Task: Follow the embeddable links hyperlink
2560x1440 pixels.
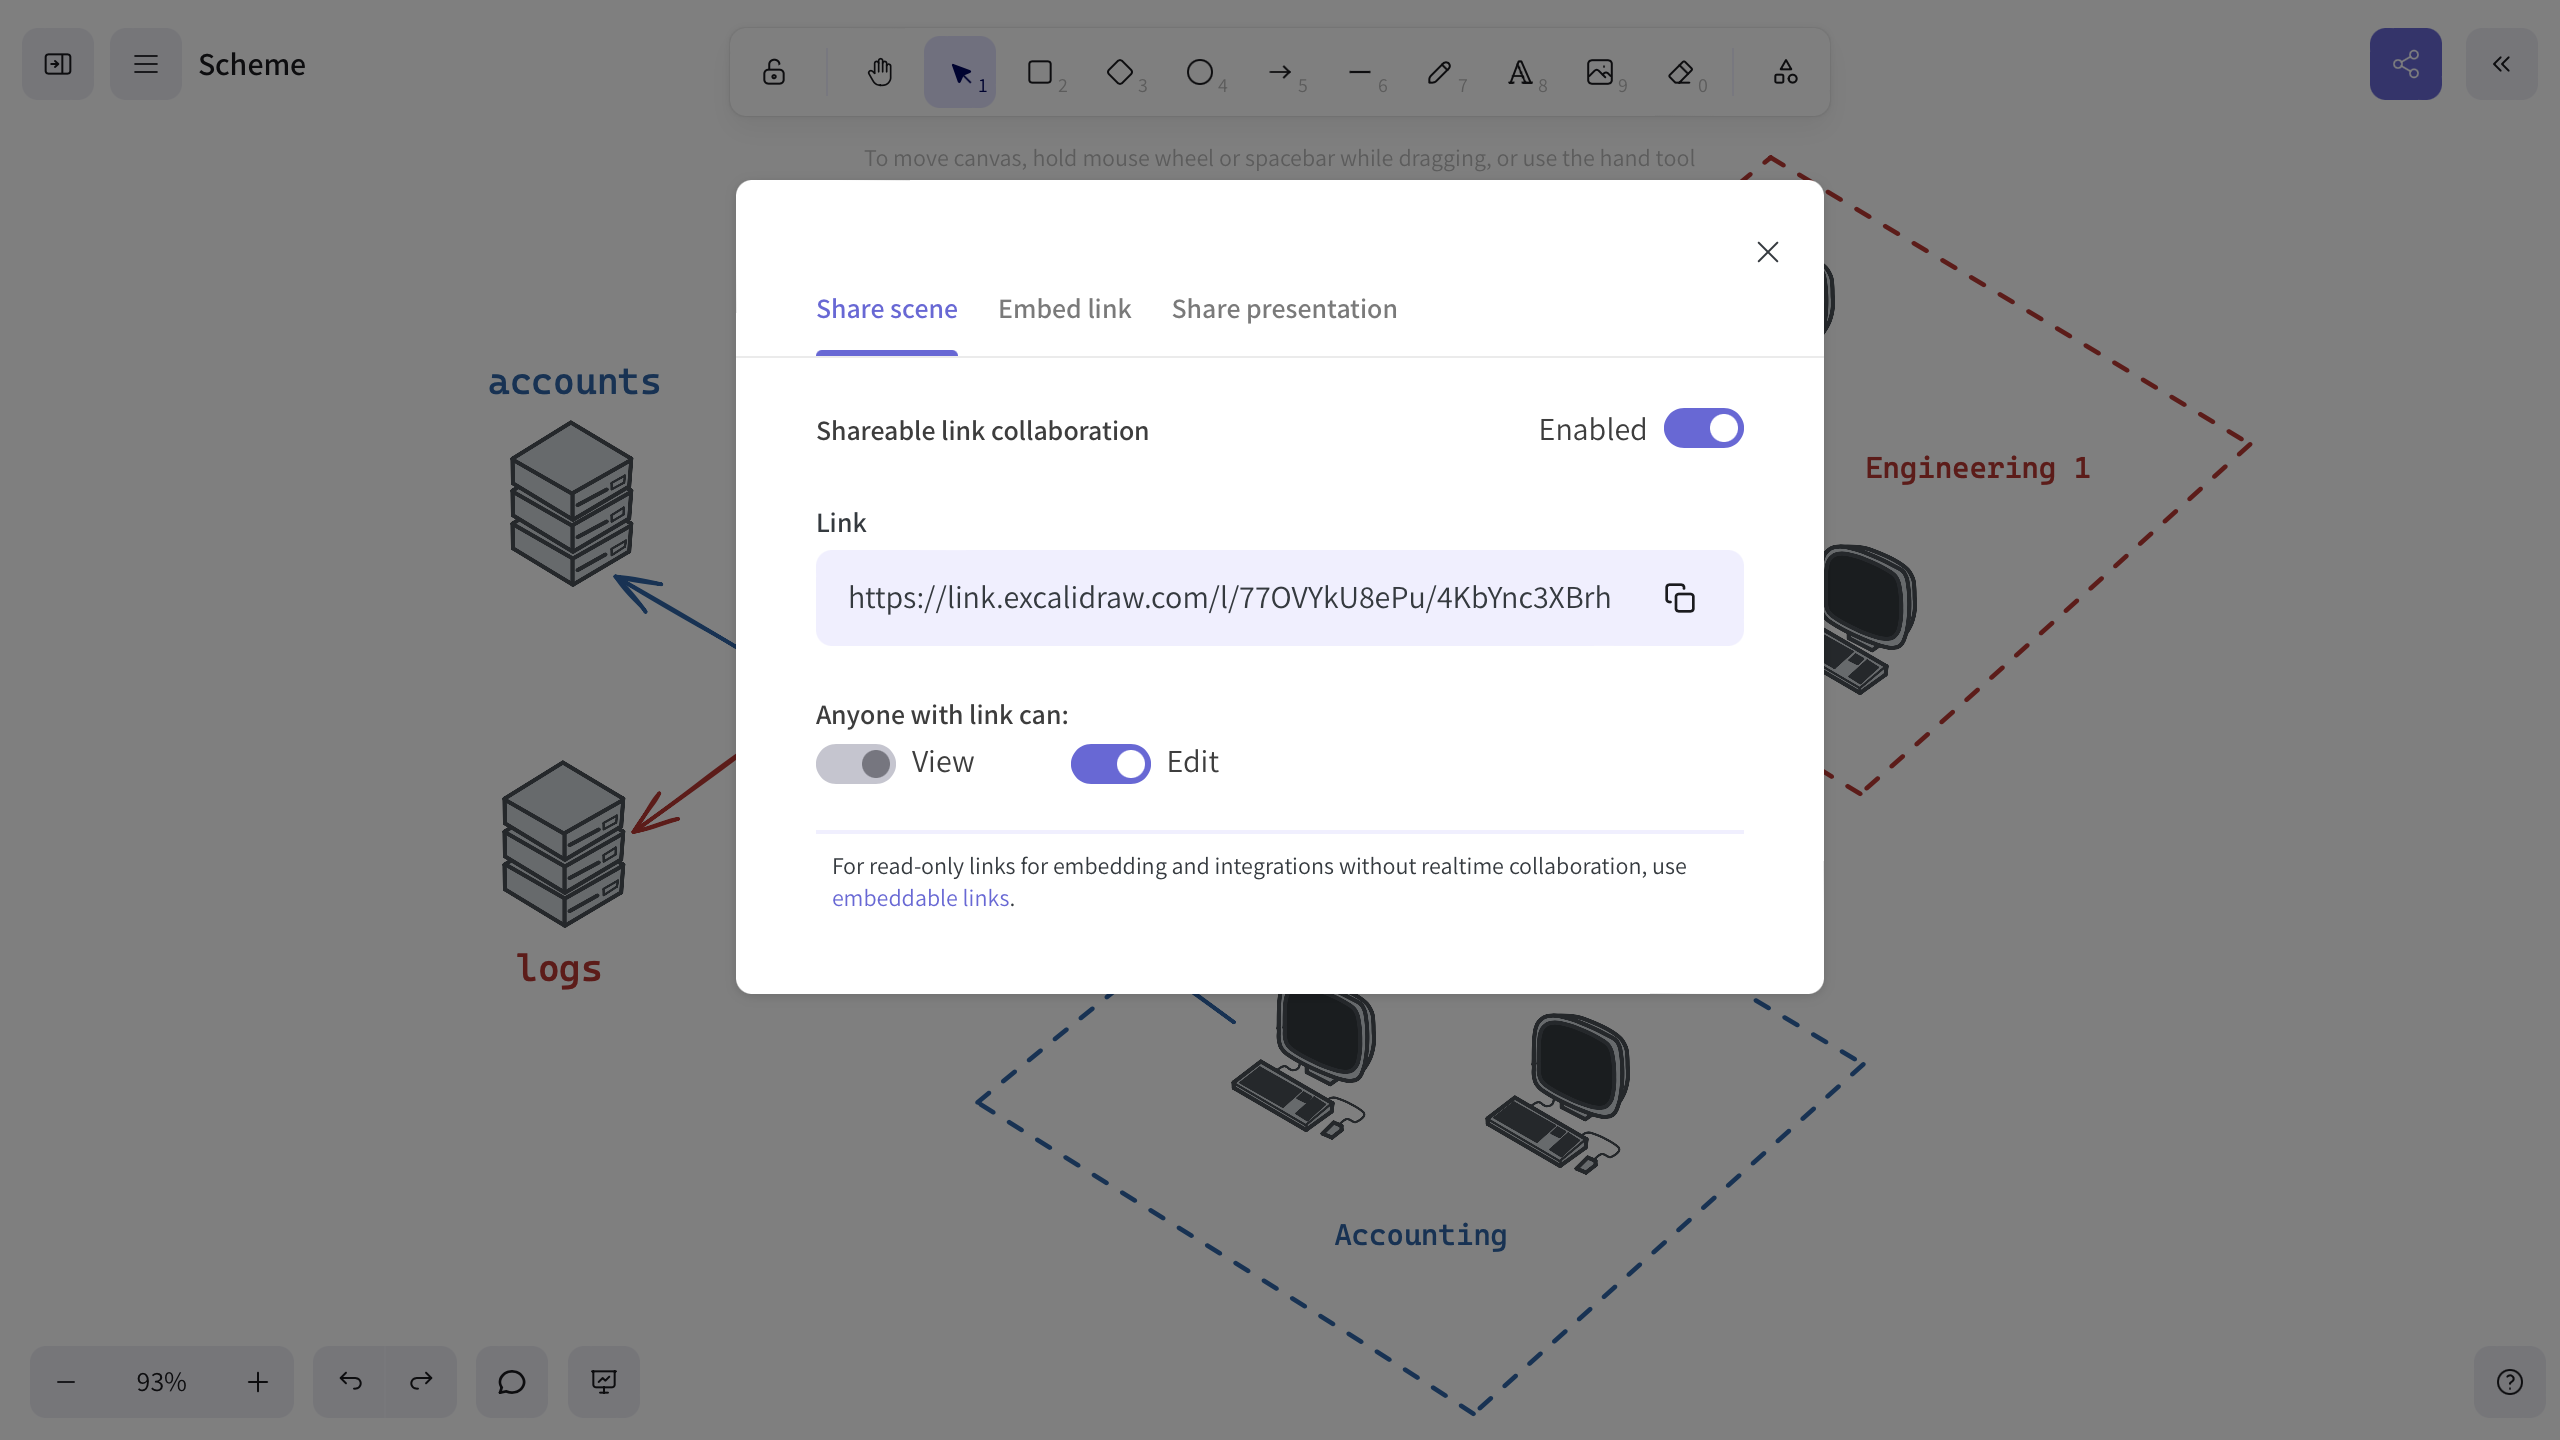Action: click(920, 898)
